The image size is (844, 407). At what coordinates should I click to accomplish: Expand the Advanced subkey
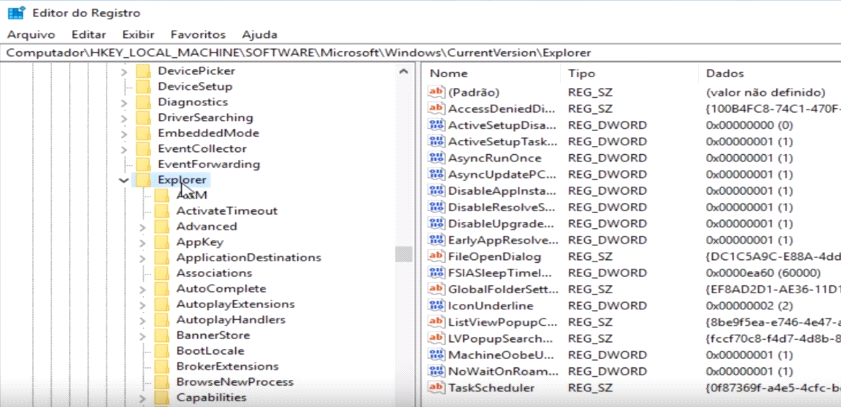(x=143, y=227)
